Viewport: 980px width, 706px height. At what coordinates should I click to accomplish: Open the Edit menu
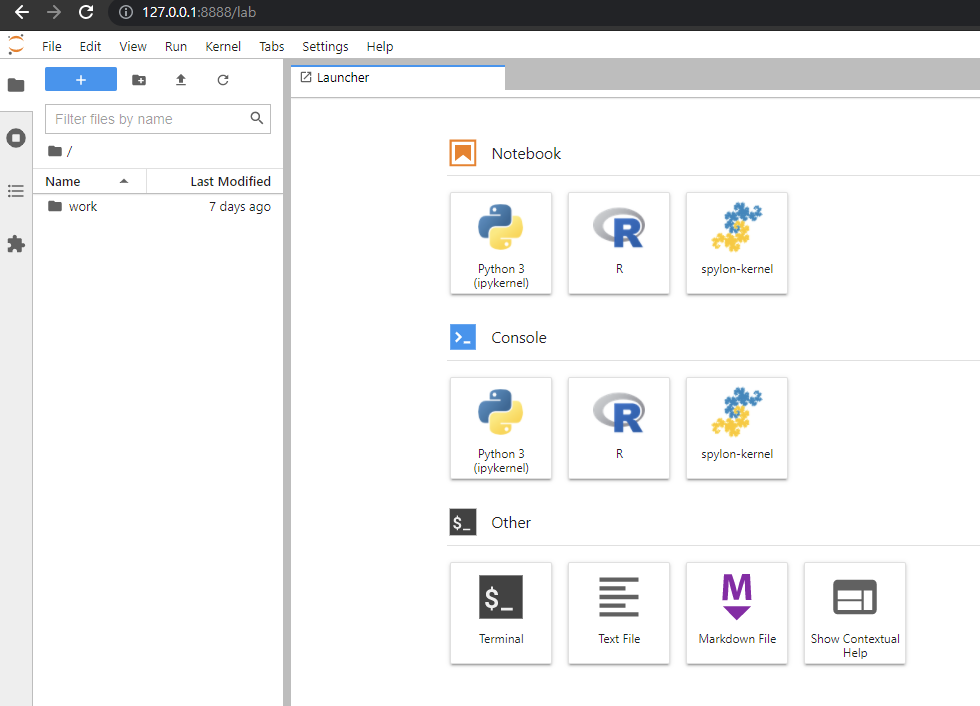[x=90, y=46]
